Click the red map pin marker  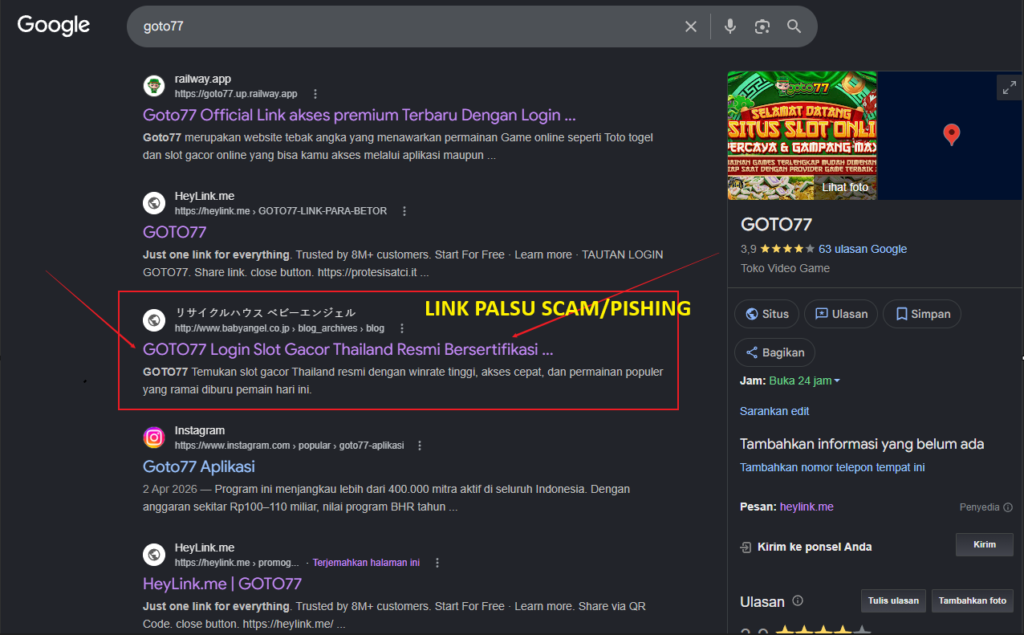coord(952,134)
